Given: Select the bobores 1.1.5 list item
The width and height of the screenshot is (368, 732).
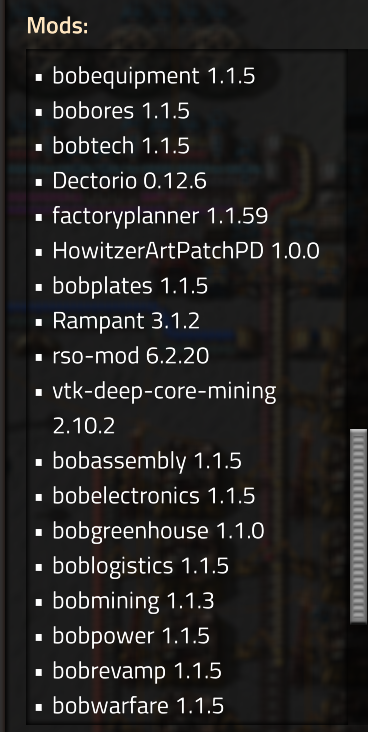Looking at the screenshot, I should [x=121, y=111].
